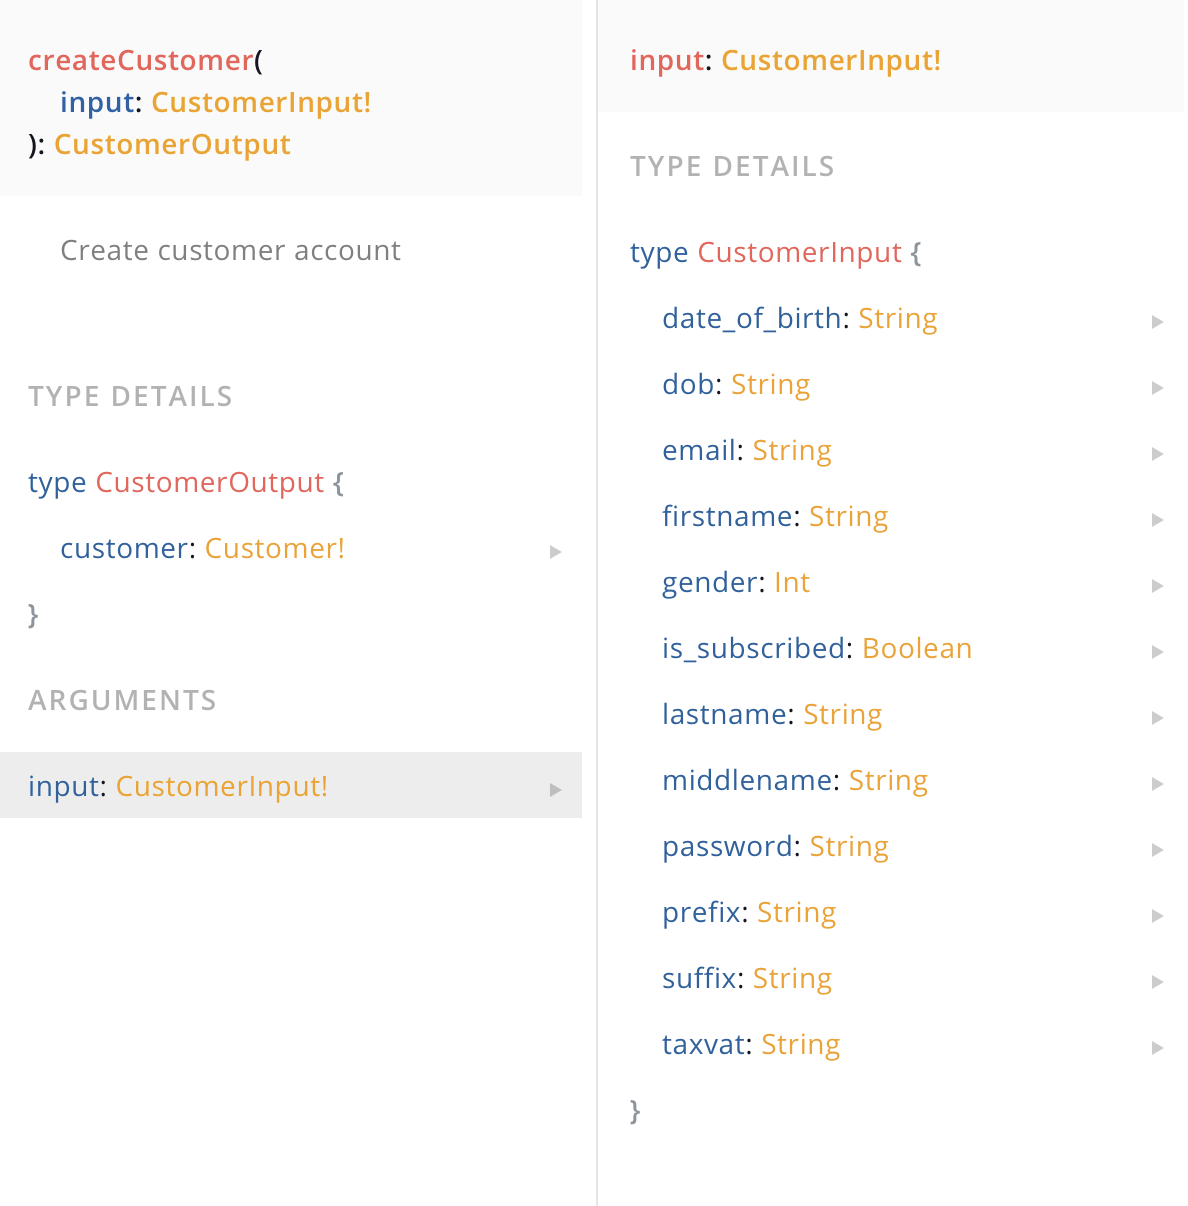Click arrow icon beside customer: Customer! field

555,552
